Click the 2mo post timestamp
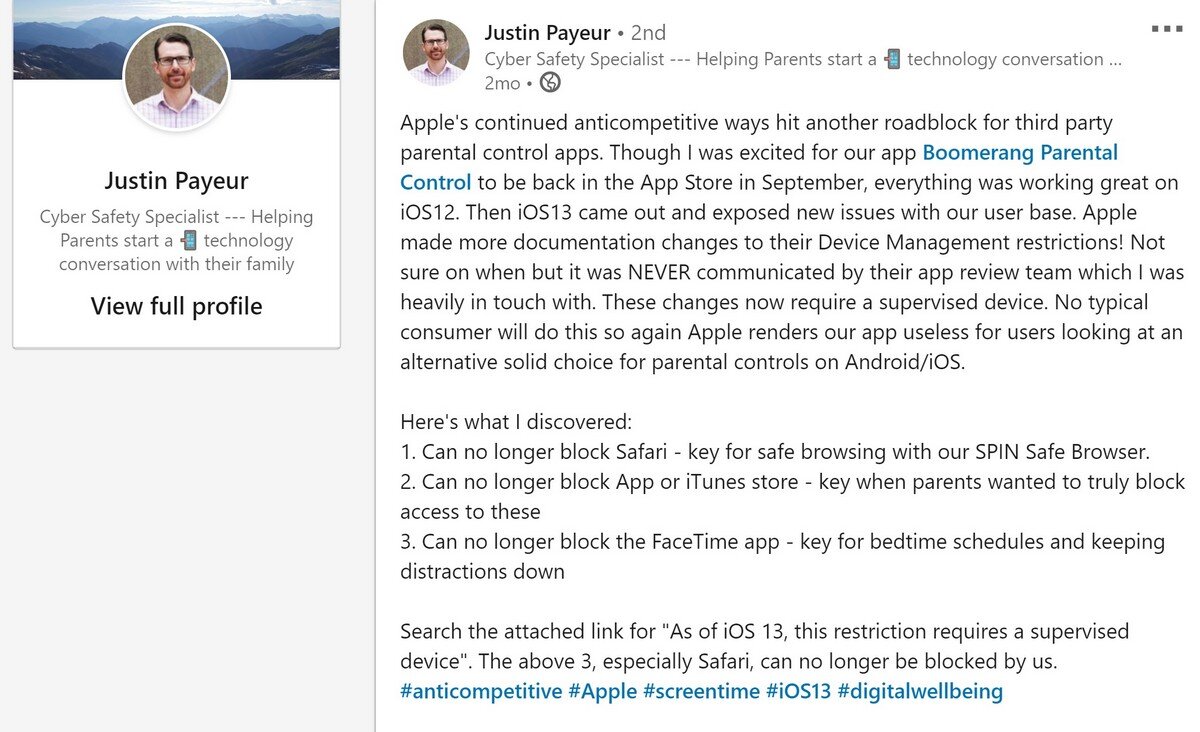 click(502, 83)
